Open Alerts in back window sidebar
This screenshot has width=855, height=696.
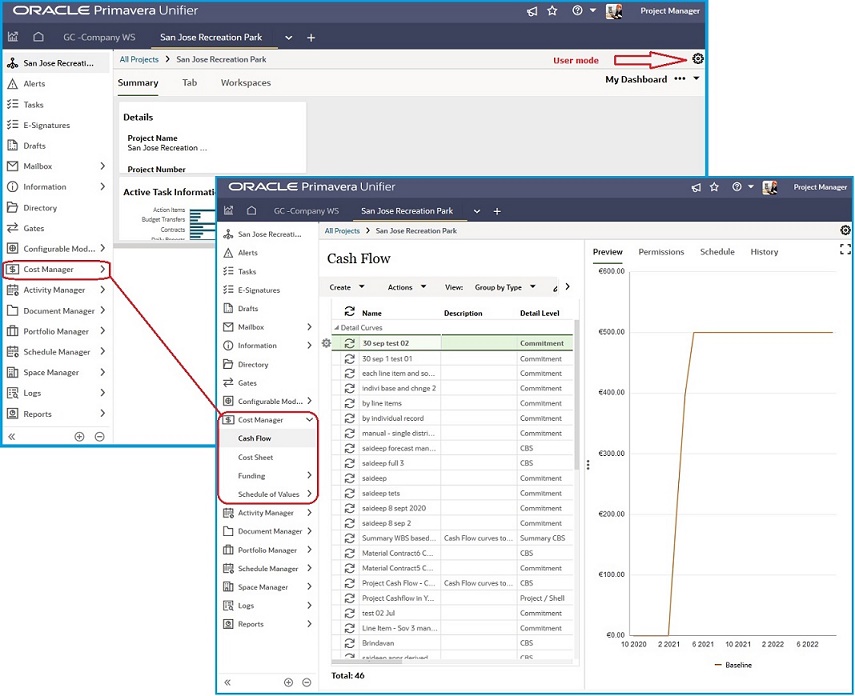pyautogui.click(x=34, y=83)
